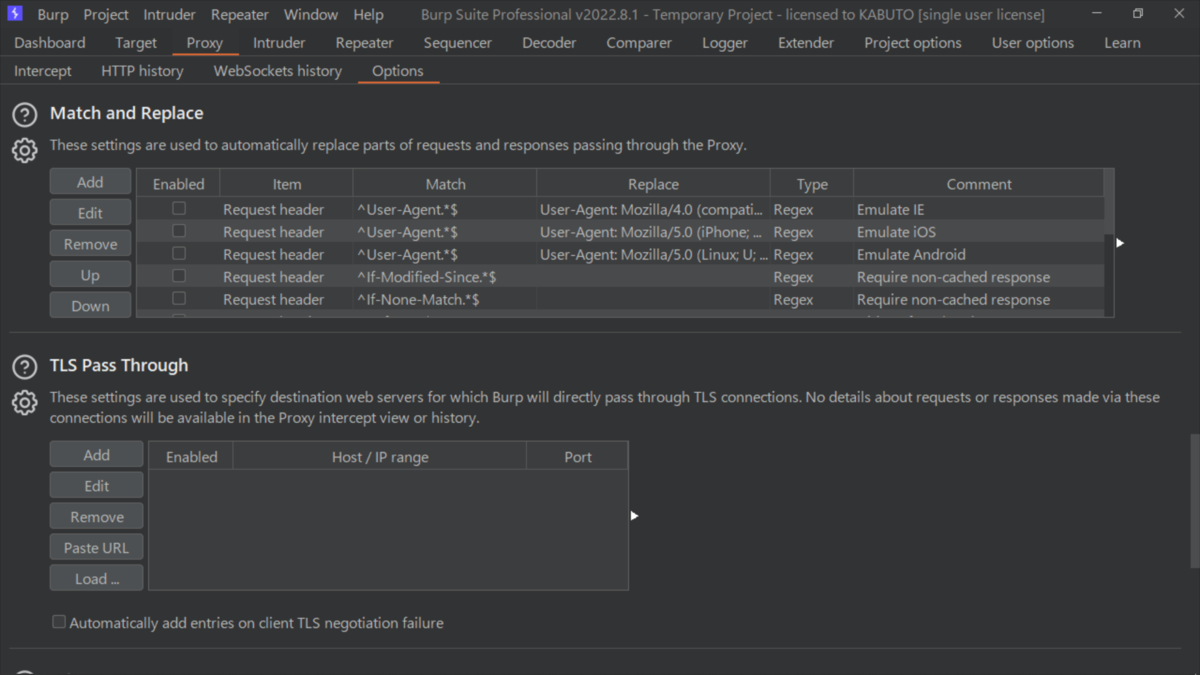Open the Repeater menu in menu bar
Image resolution: width=1200 pixels, height=675 pixels.
click(x=240, y=15)
